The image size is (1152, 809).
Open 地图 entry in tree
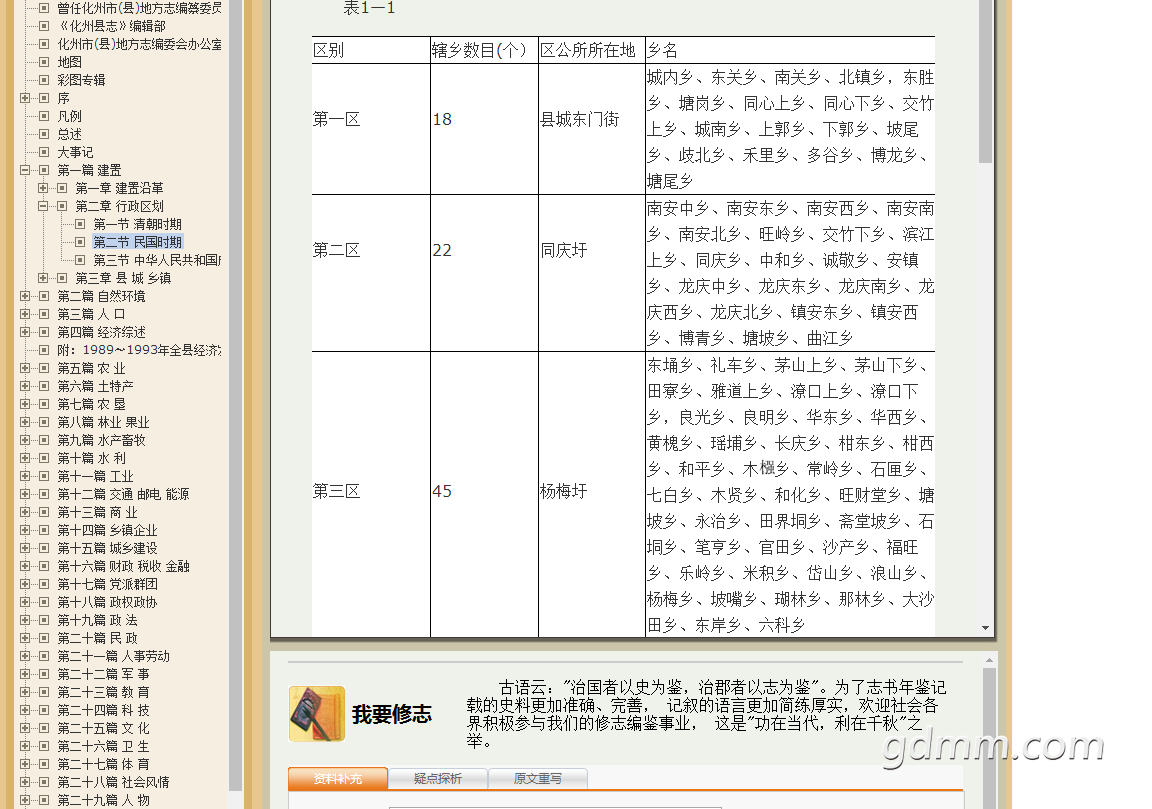coord(70,62)
